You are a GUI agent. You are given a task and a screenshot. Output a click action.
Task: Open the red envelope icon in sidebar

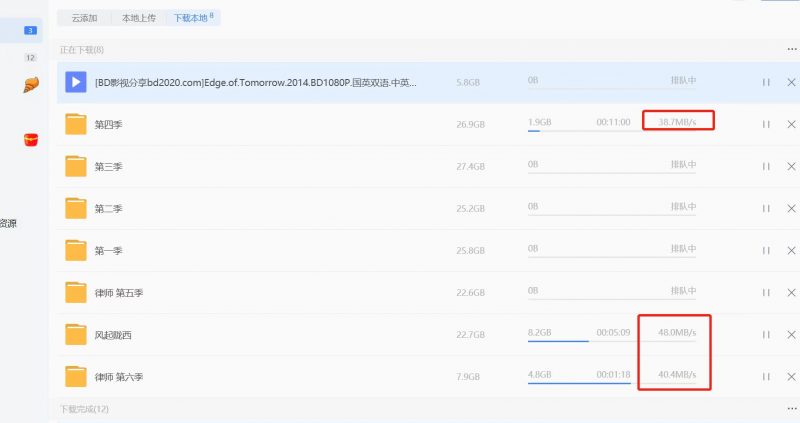tap(31, 140)
